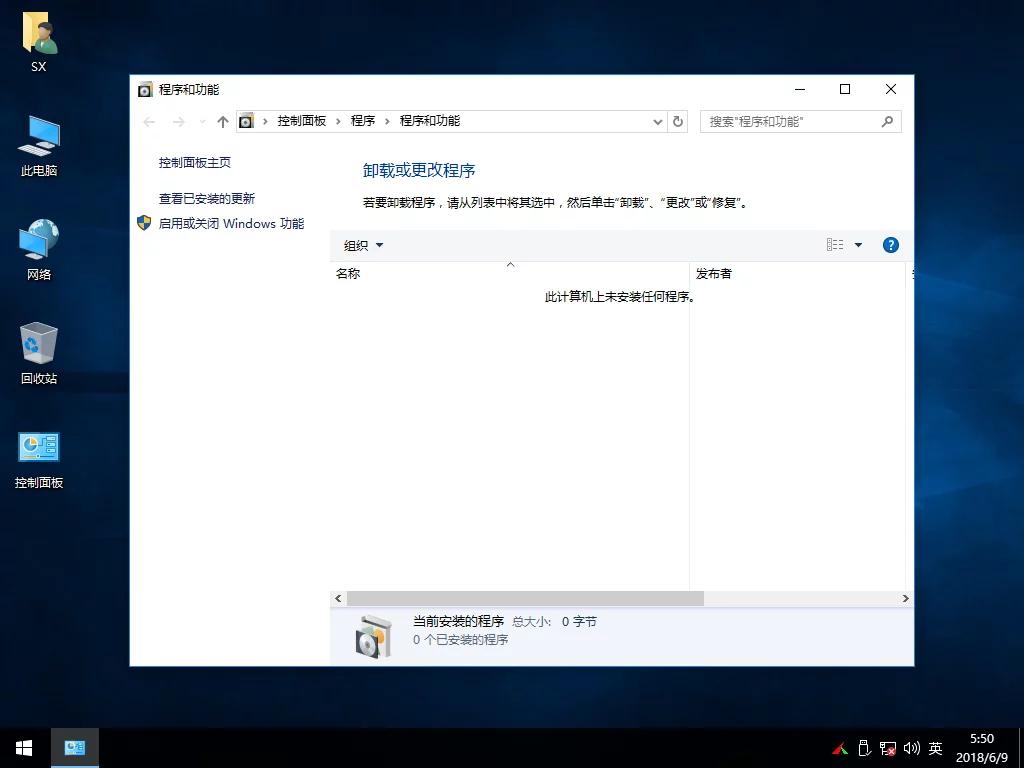Click the refresh icon in the address bar
Screen dimensions: 1024x768
click(678, 121)
